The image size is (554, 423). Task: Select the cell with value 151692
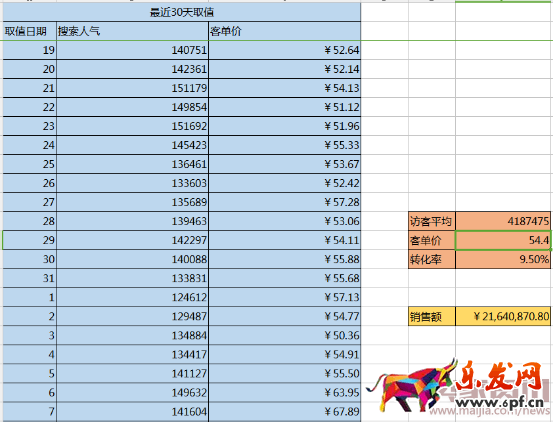click(132, 127)
